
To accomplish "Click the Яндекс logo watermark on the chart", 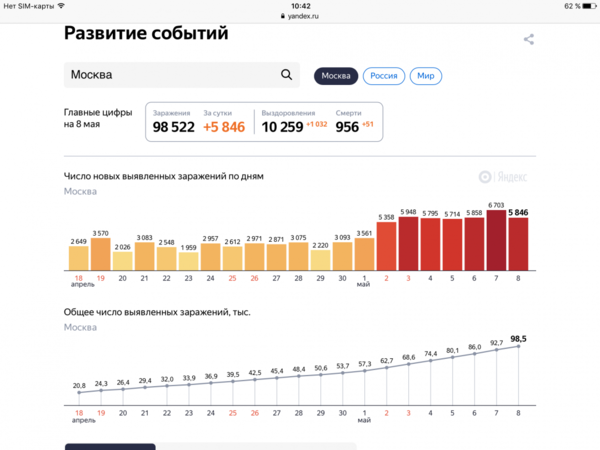I will [x=504, y=177].
